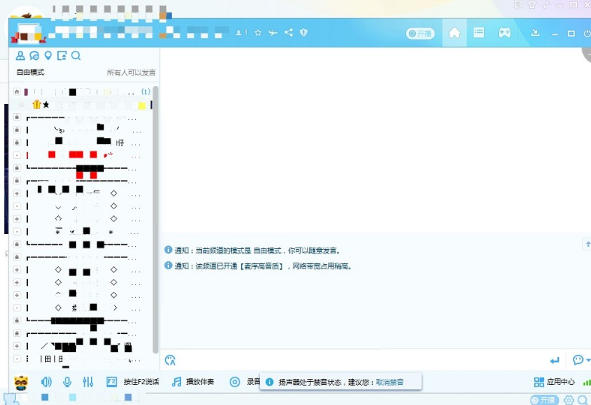
Task: Collapse the top channel tree root node
Action: [17, 92]
